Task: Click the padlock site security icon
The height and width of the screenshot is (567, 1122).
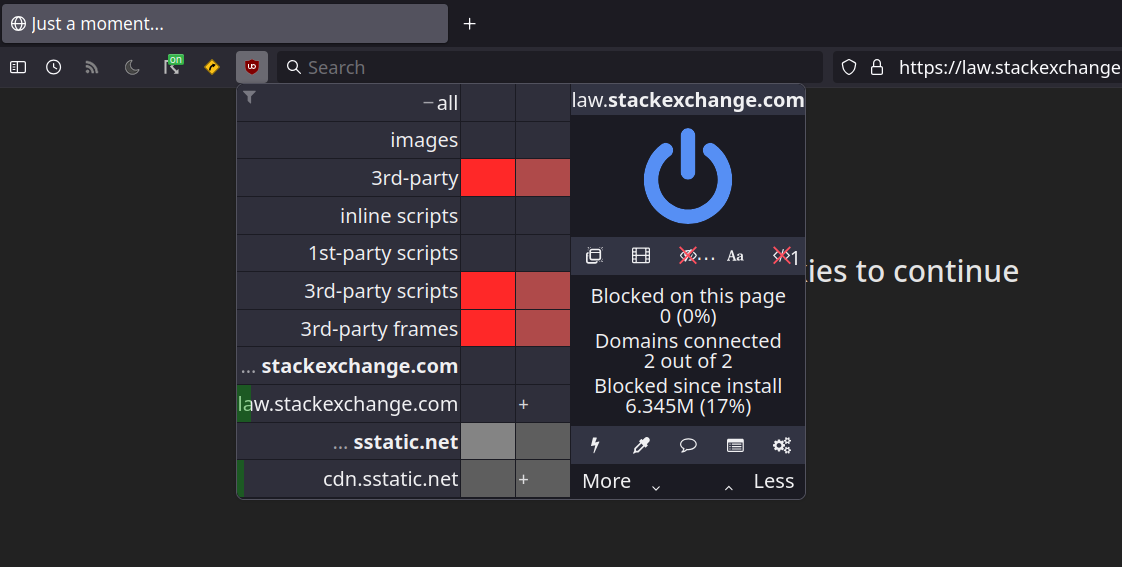Action: click(877, 67)
